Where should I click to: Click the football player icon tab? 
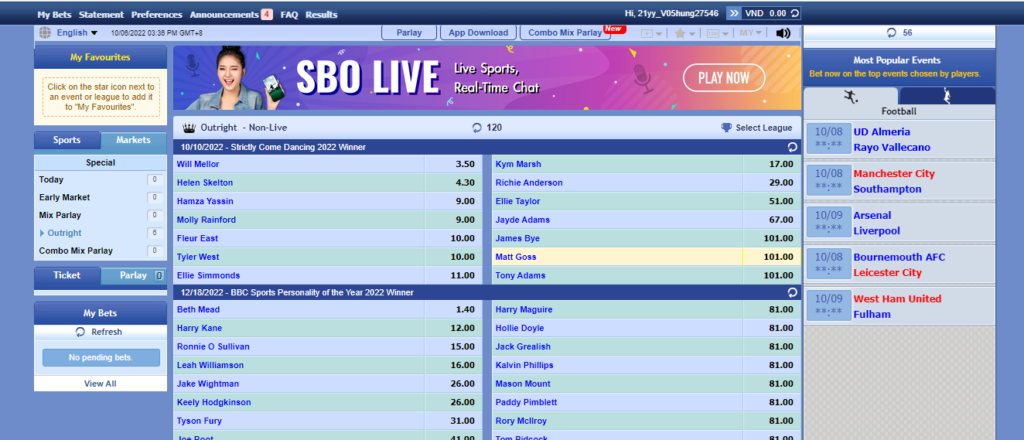click(850, 96)
